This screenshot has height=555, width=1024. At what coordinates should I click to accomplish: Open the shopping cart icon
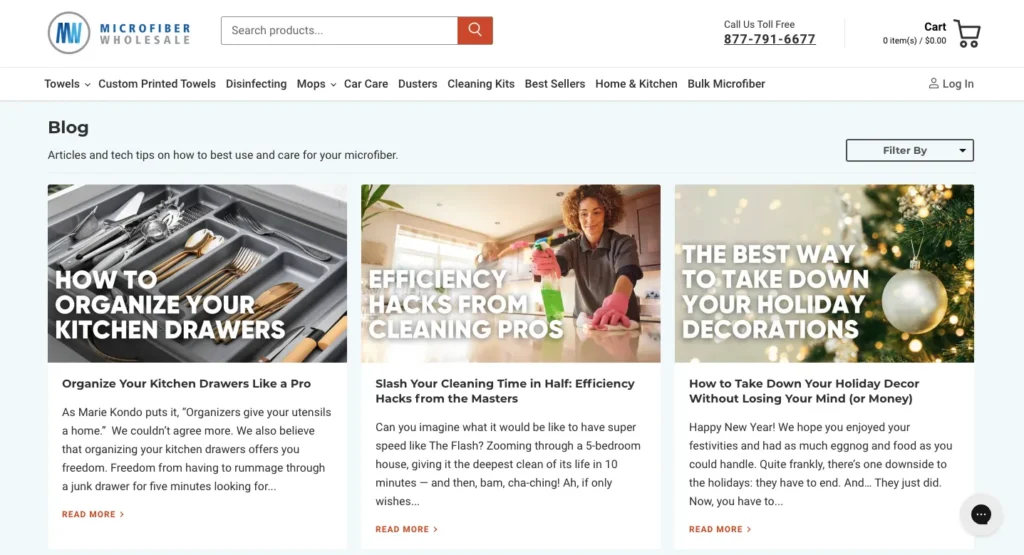pos(967,33)
